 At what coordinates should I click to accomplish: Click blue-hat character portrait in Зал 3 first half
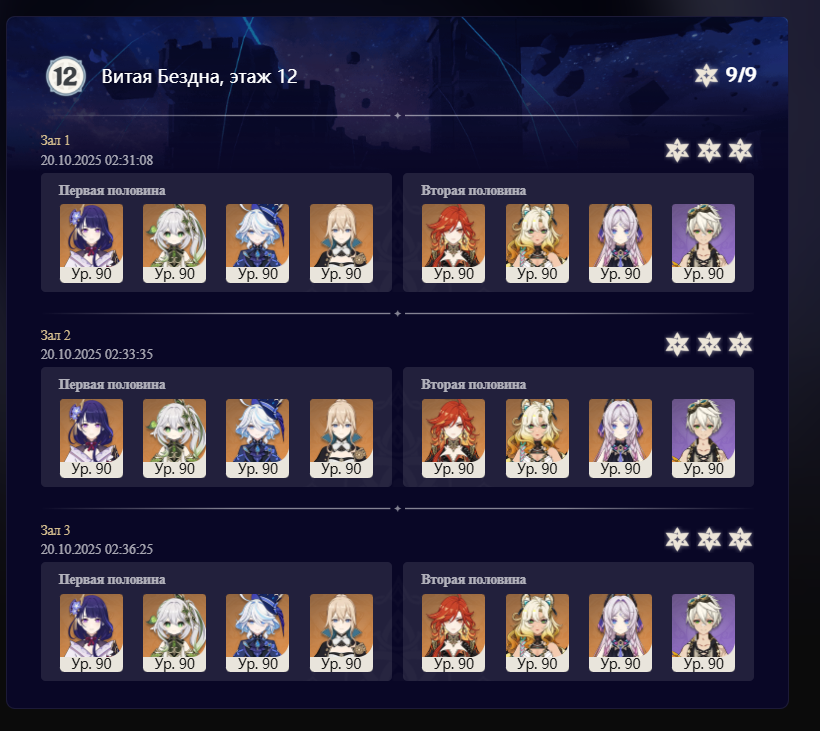257,633
